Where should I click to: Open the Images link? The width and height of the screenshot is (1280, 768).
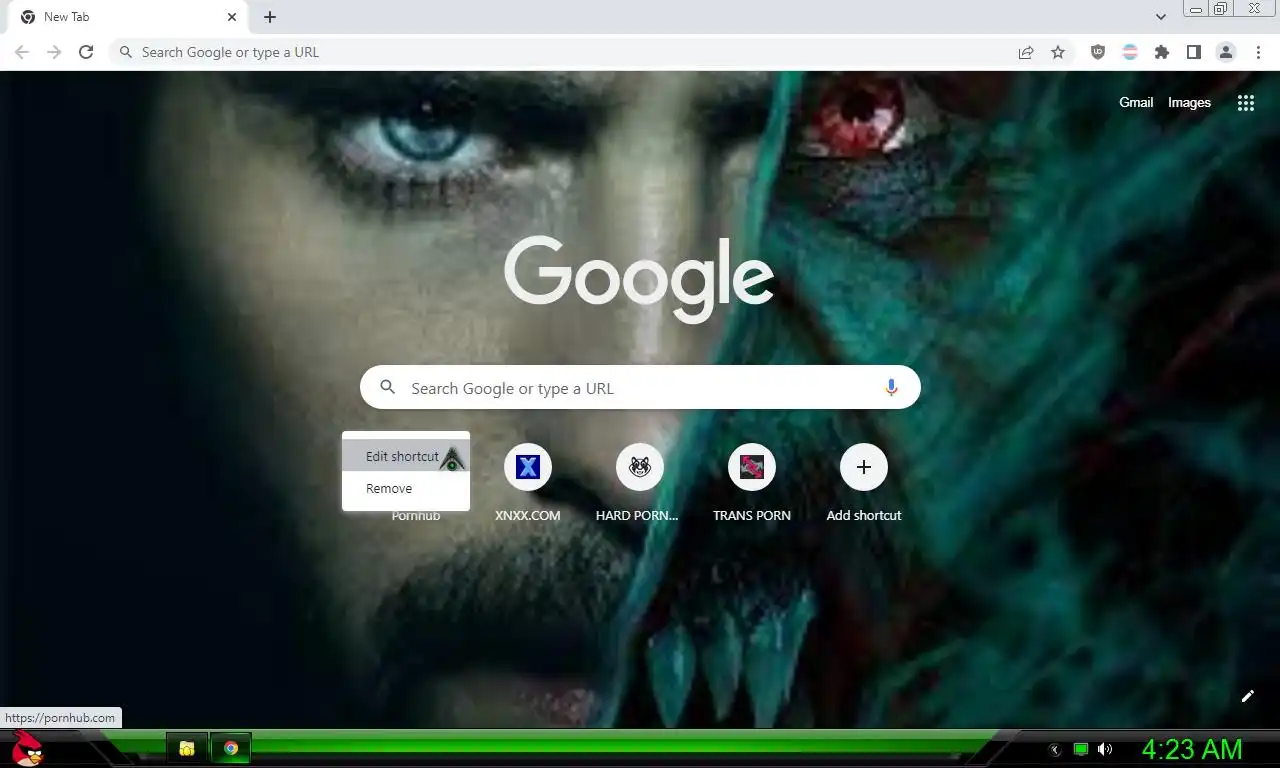[x=1189, y=102]
